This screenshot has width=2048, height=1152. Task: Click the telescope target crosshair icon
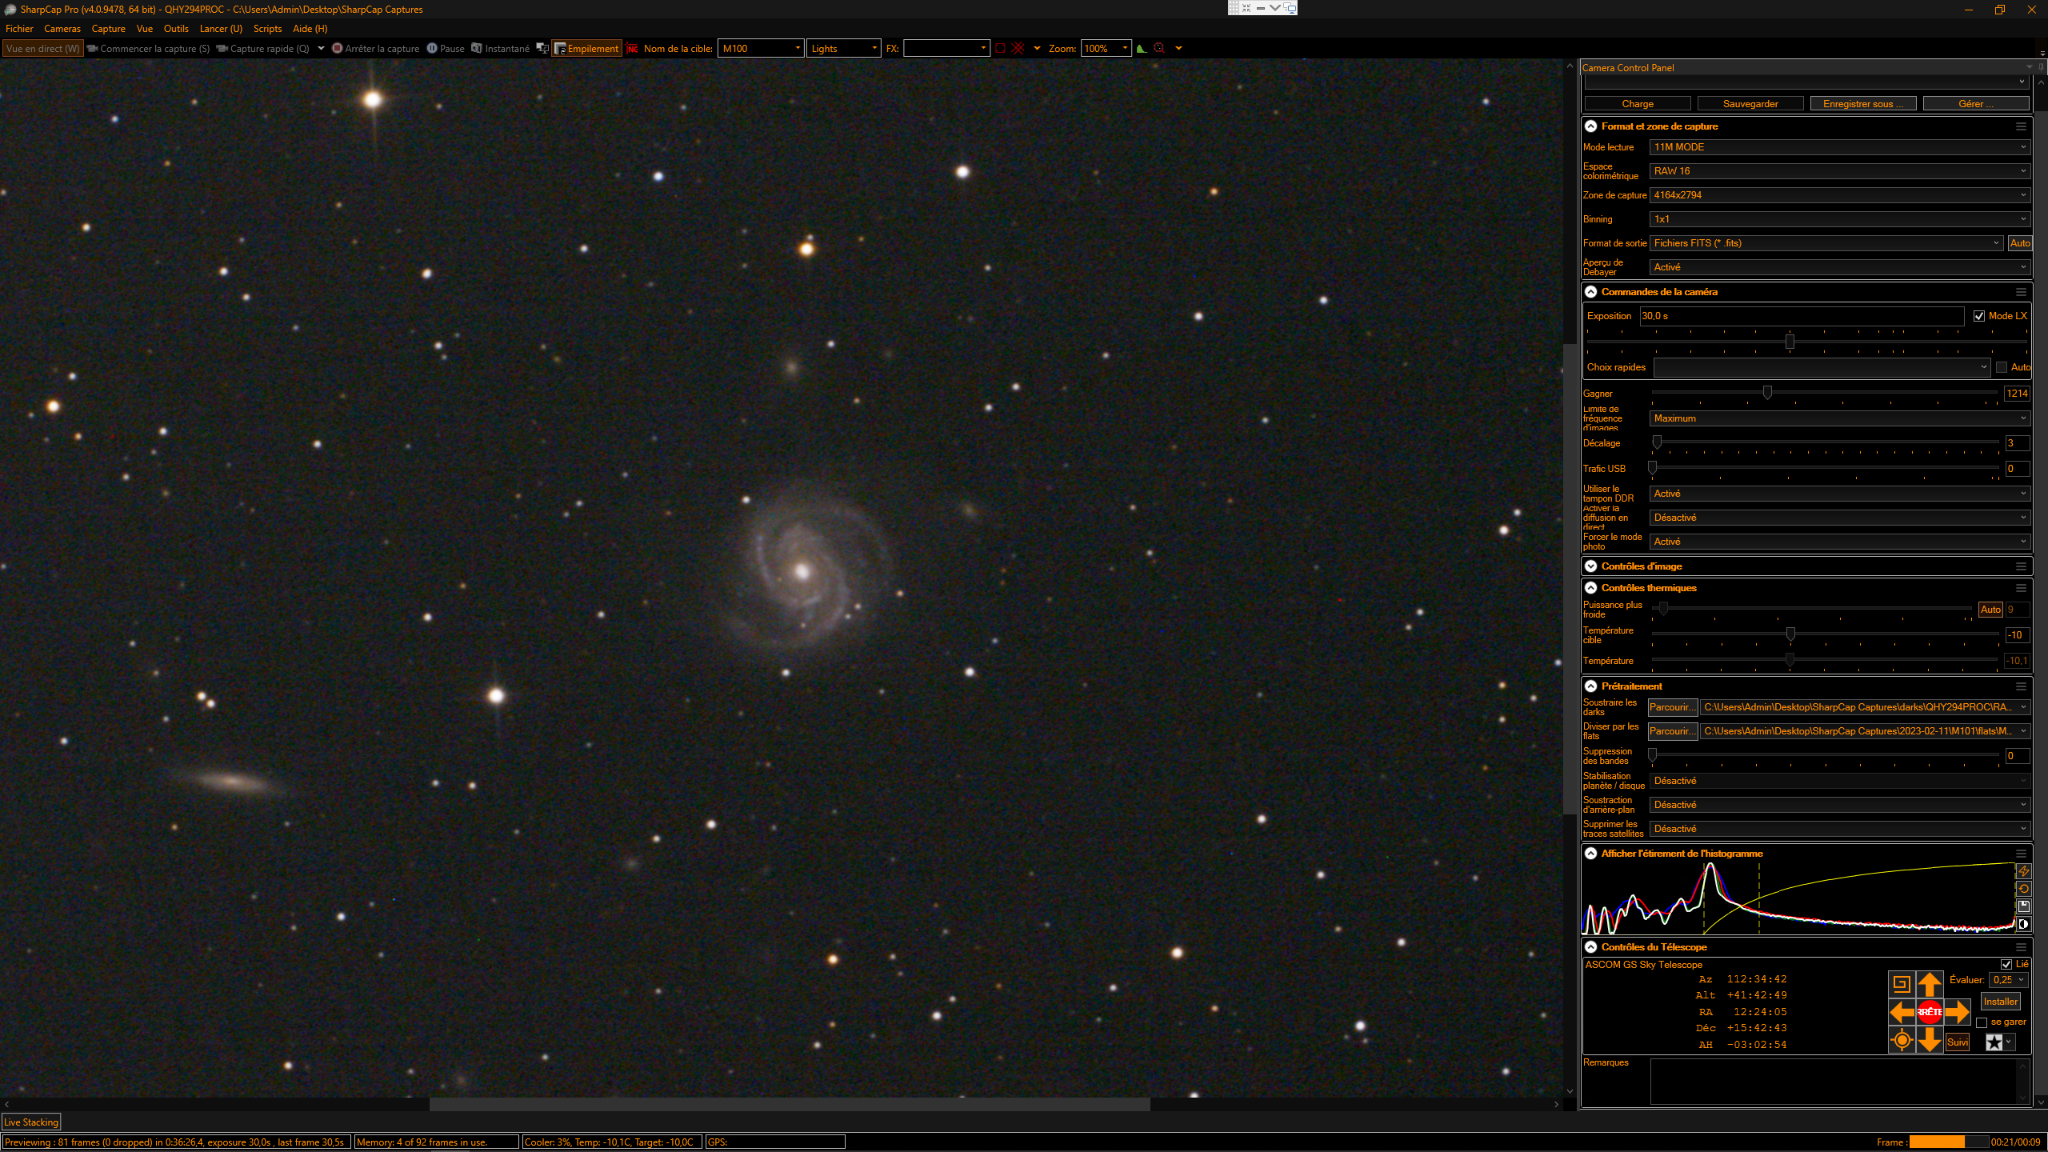tap(1901, 1041)
